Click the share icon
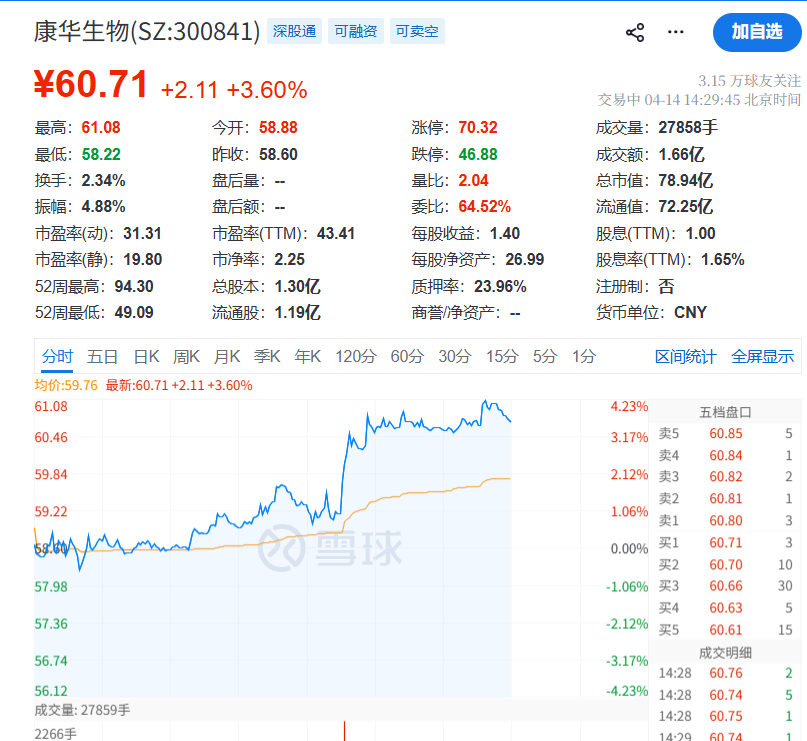 tap(635, 31)
